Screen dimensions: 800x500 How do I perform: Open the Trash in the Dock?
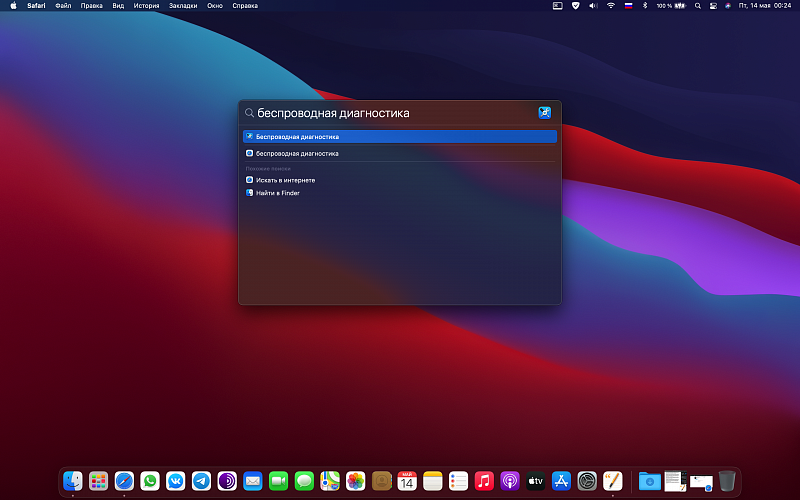tap(727, 481)
